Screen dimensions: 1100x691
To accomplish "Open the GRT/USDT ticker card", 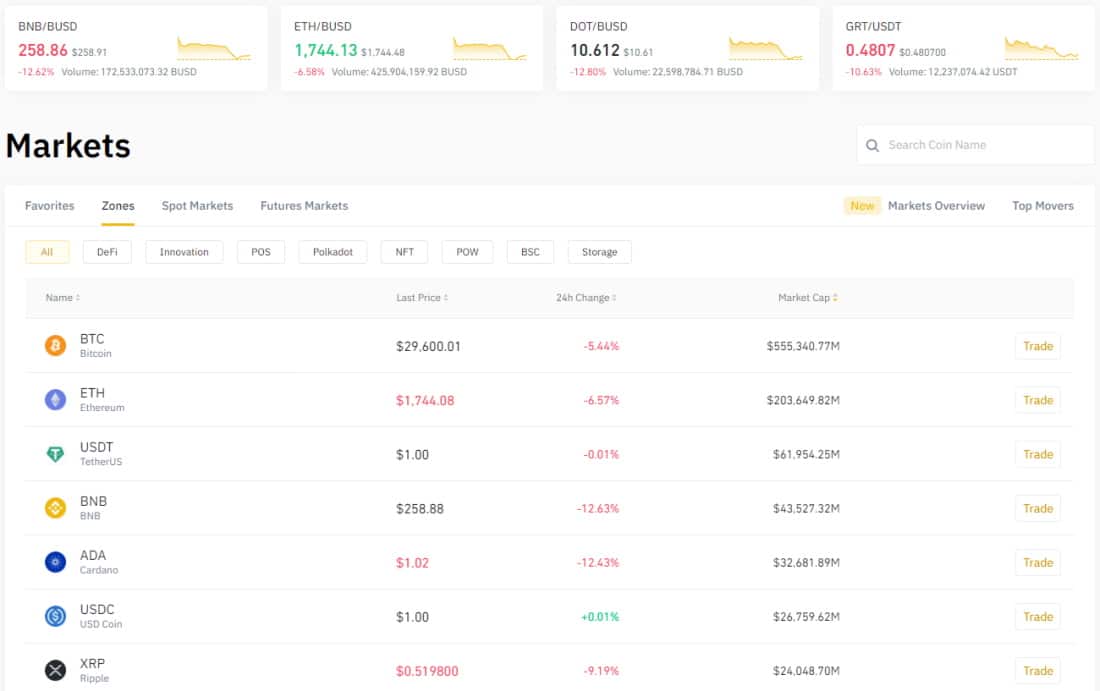I will click(963, 48).
